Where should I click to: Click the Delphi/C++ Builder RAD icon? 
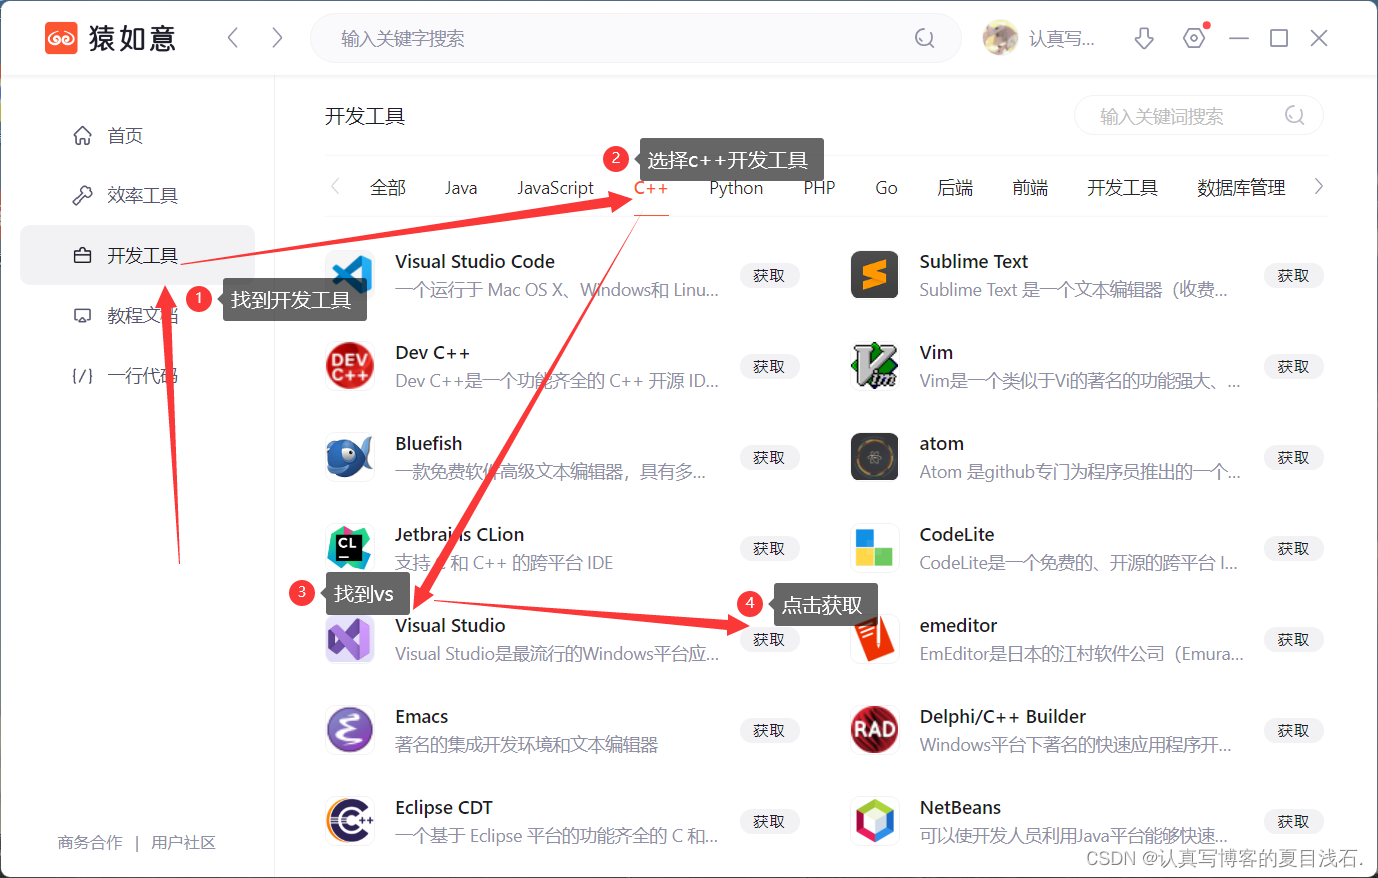tap(875, 730)
